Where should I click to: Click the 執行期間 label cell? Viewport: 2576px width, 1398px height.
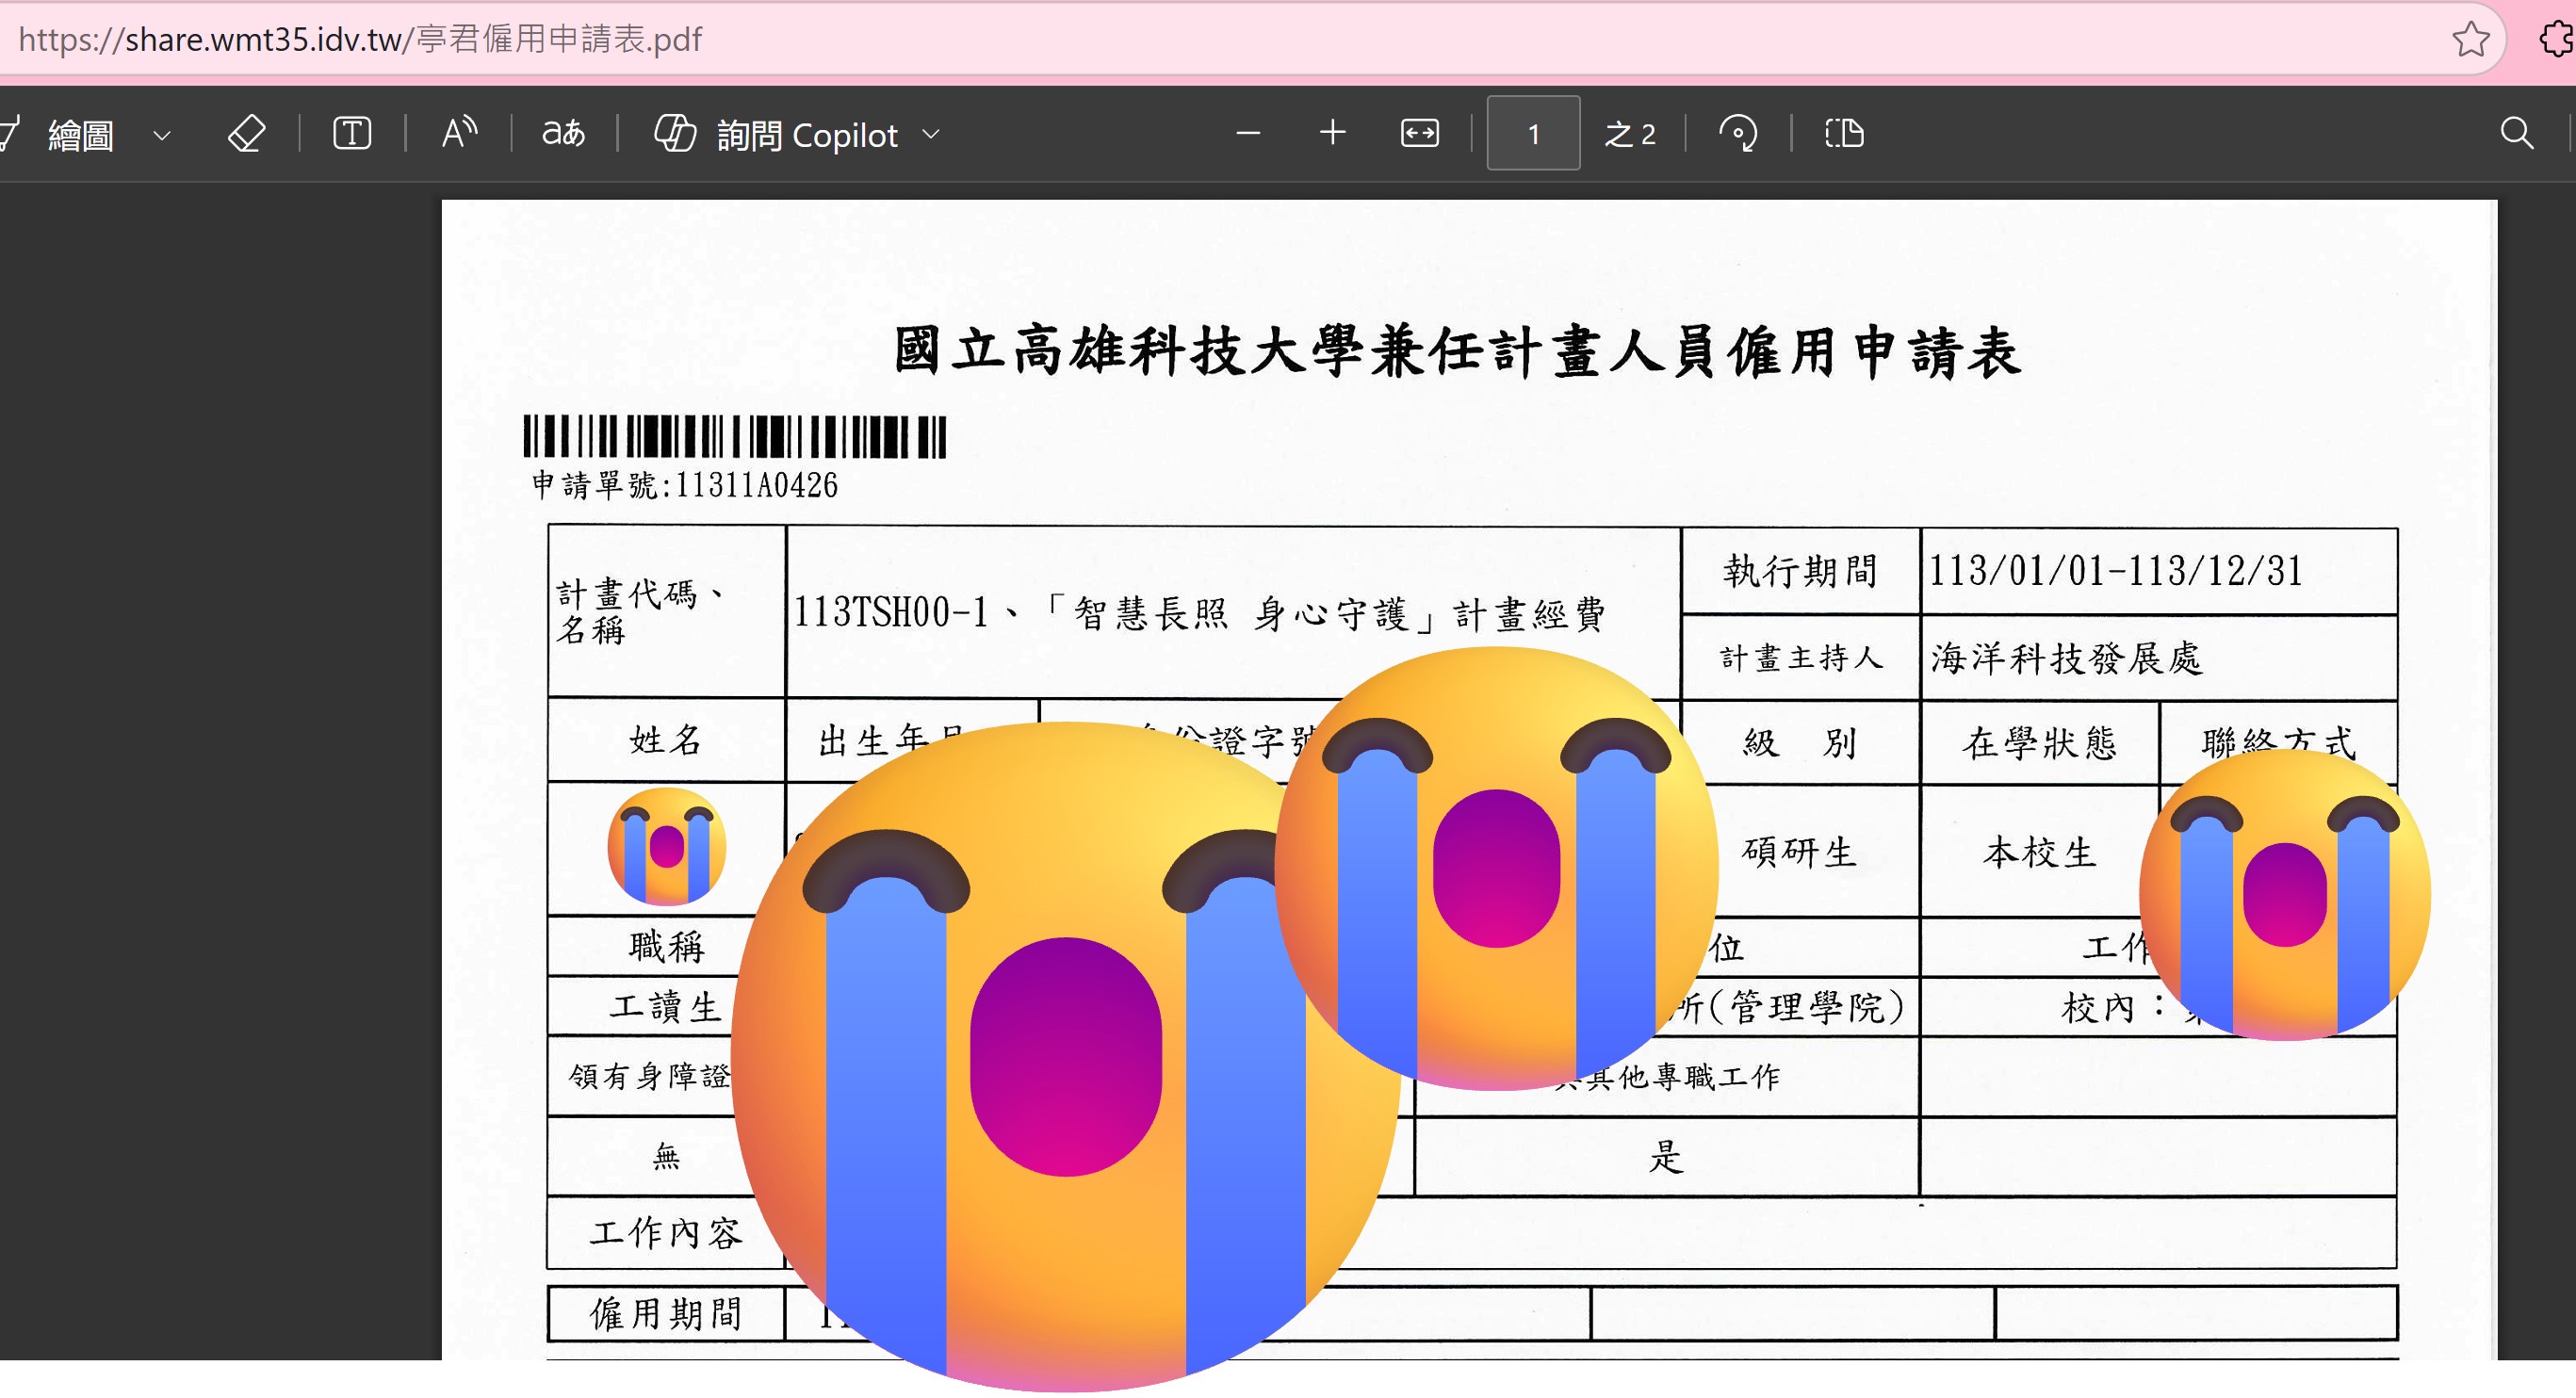click(x=1800, y=571)
